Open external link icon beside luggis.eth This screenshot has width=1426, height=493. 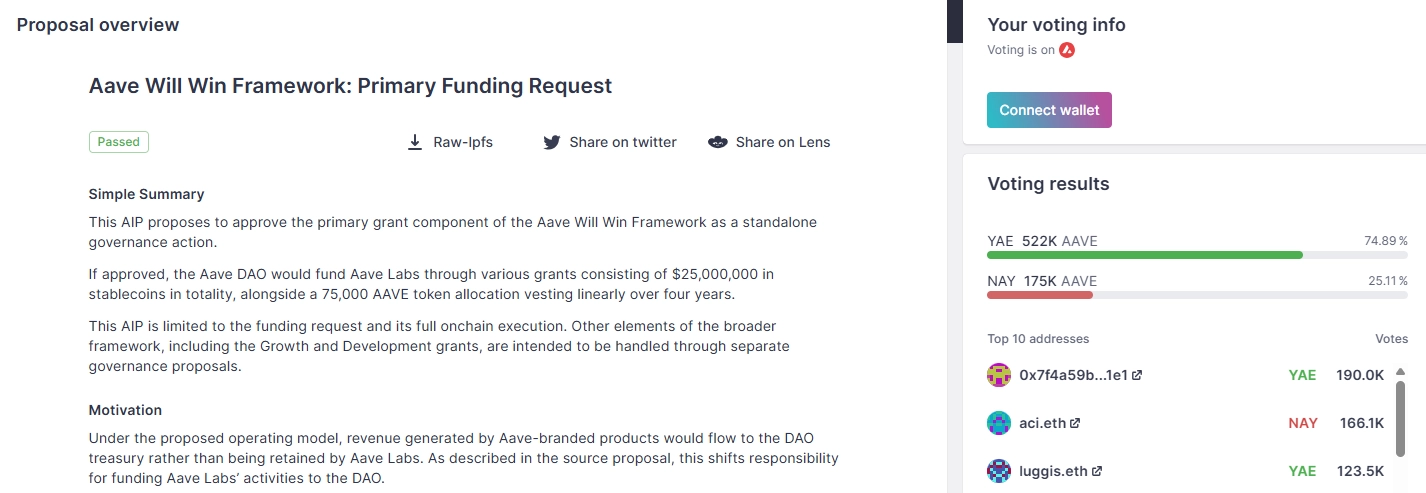pos(1097,471)
